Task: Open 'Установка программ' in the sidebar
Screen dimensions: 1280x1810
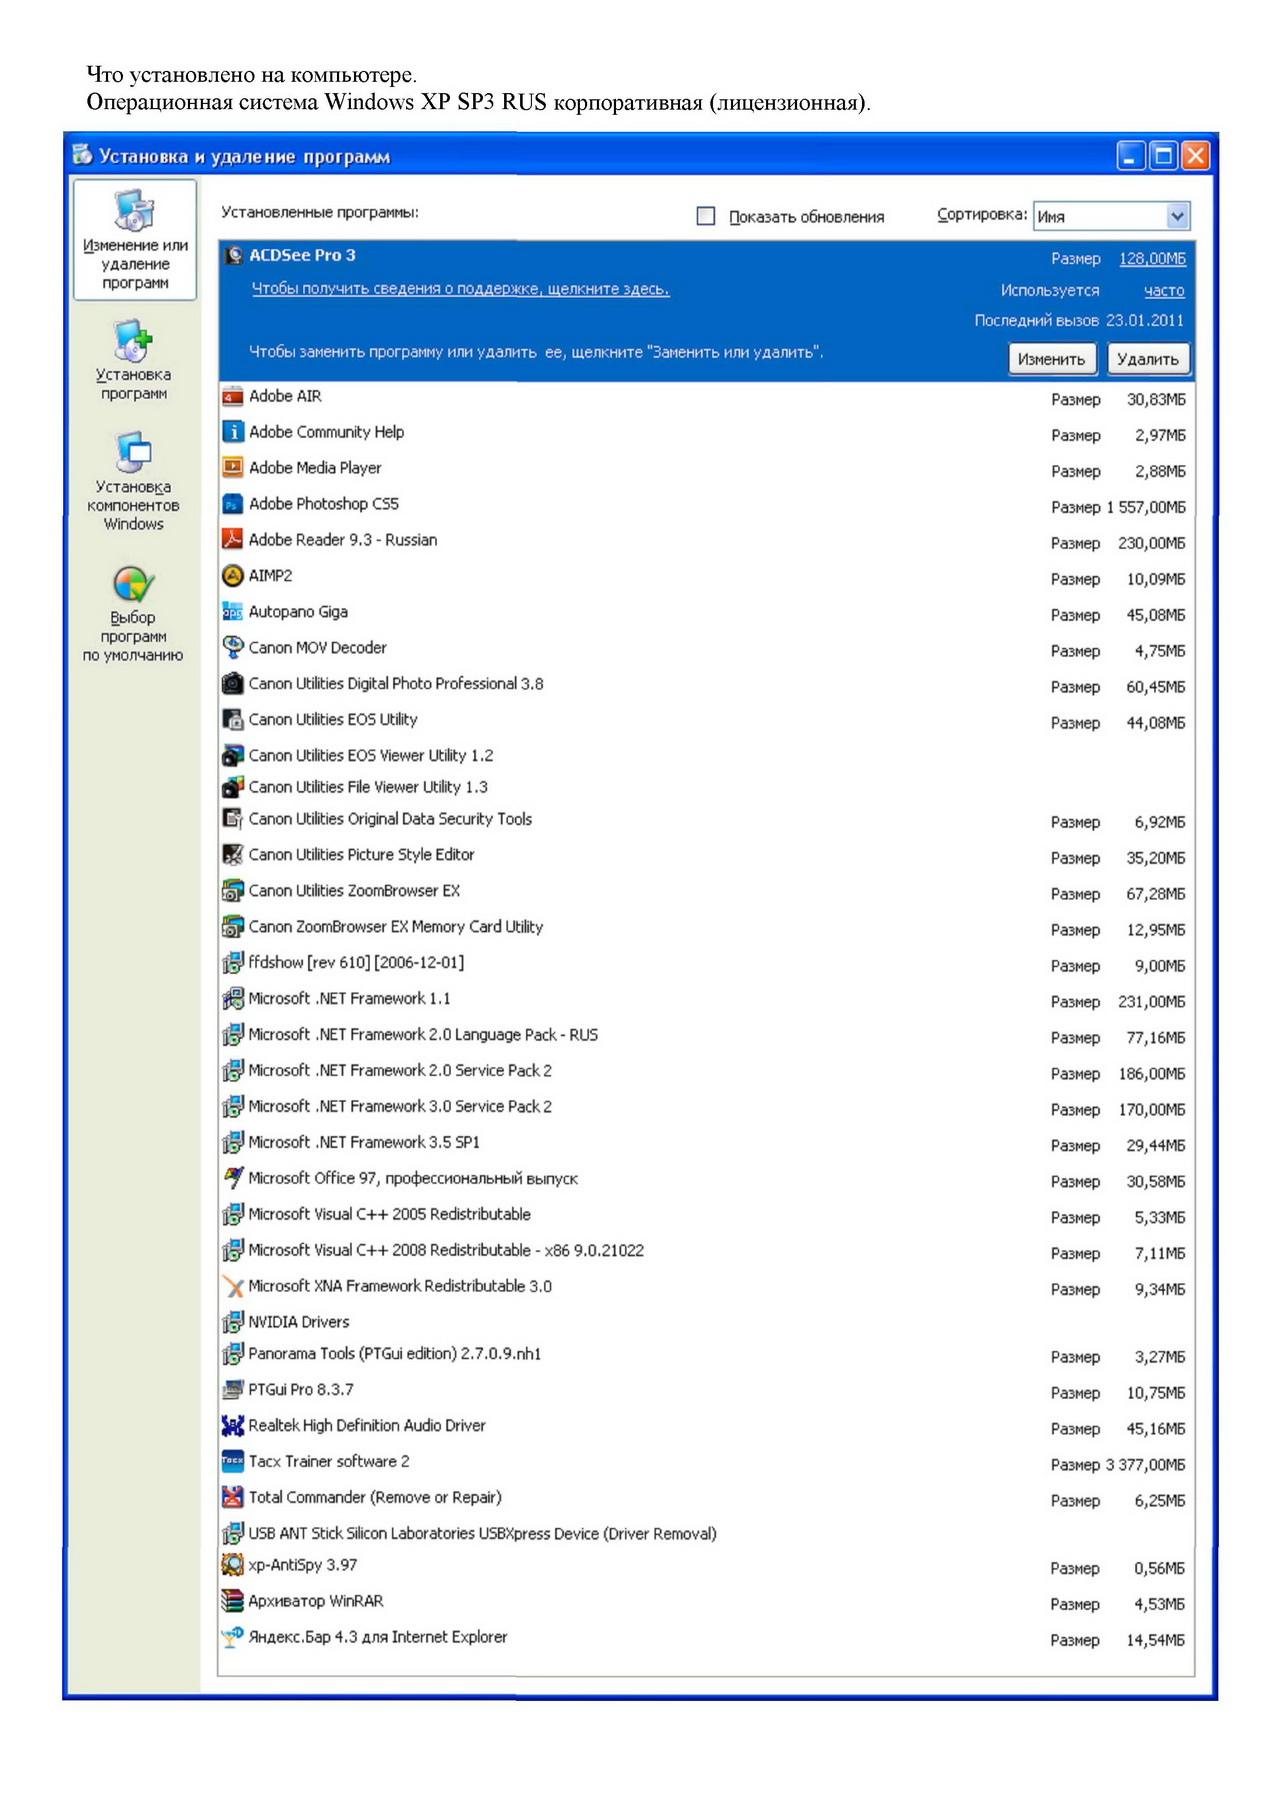Action: pos(134,361)
